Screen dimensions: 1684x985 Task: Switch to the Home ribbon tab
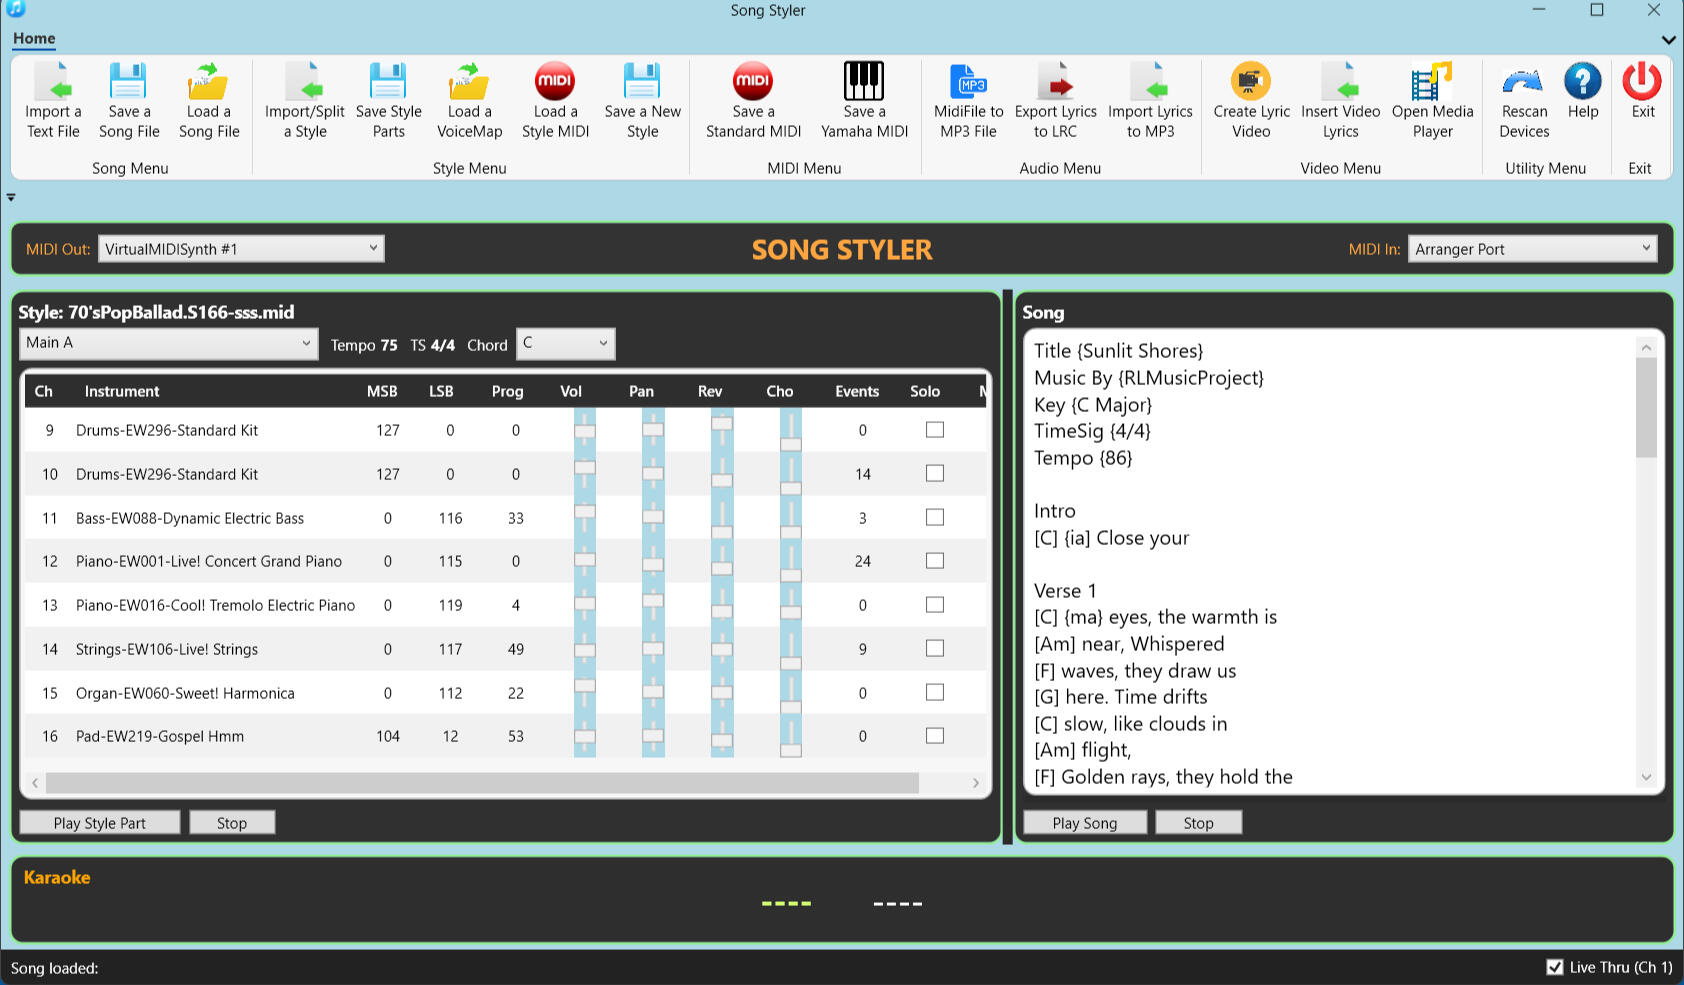pyautogui.click(x=34, y=38)
